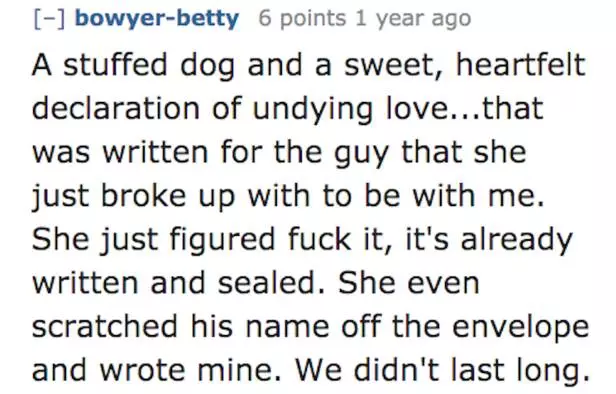
Task: Click the phrase 'She just figured'
Action: click(x=153, y=240)
